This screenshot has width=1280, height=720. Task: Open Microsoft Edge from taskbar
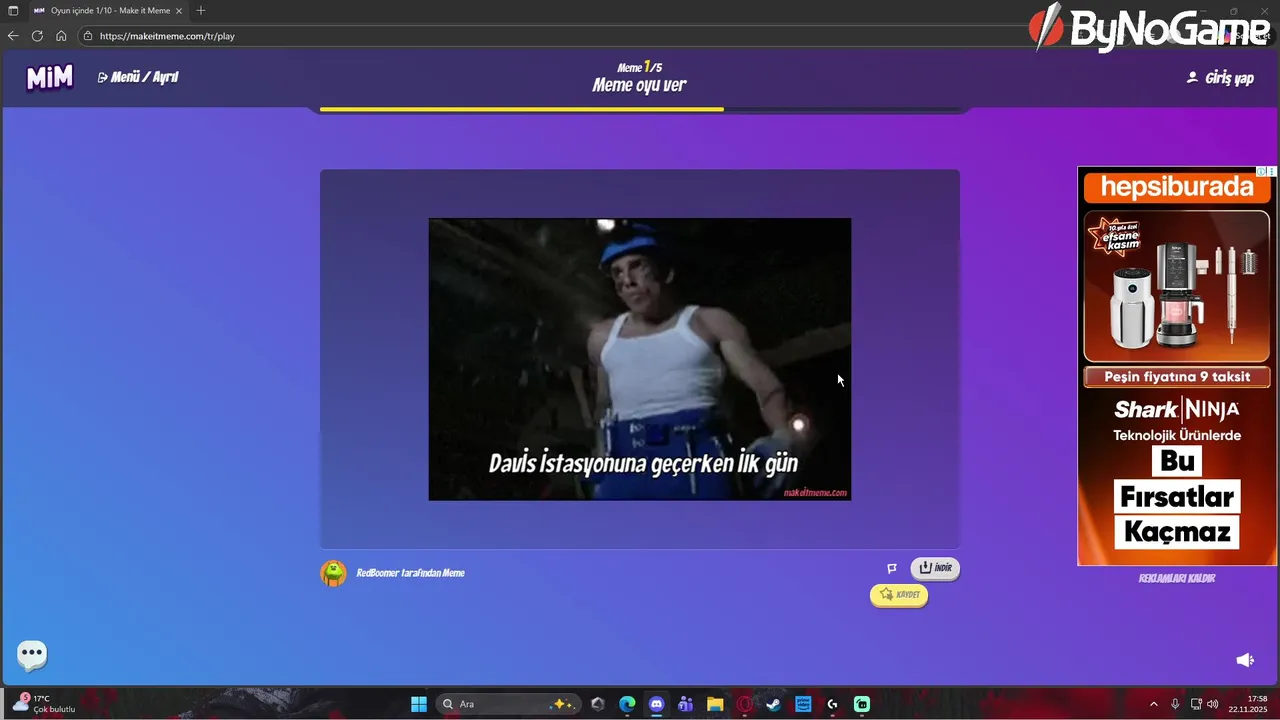[x=627, y=704]
